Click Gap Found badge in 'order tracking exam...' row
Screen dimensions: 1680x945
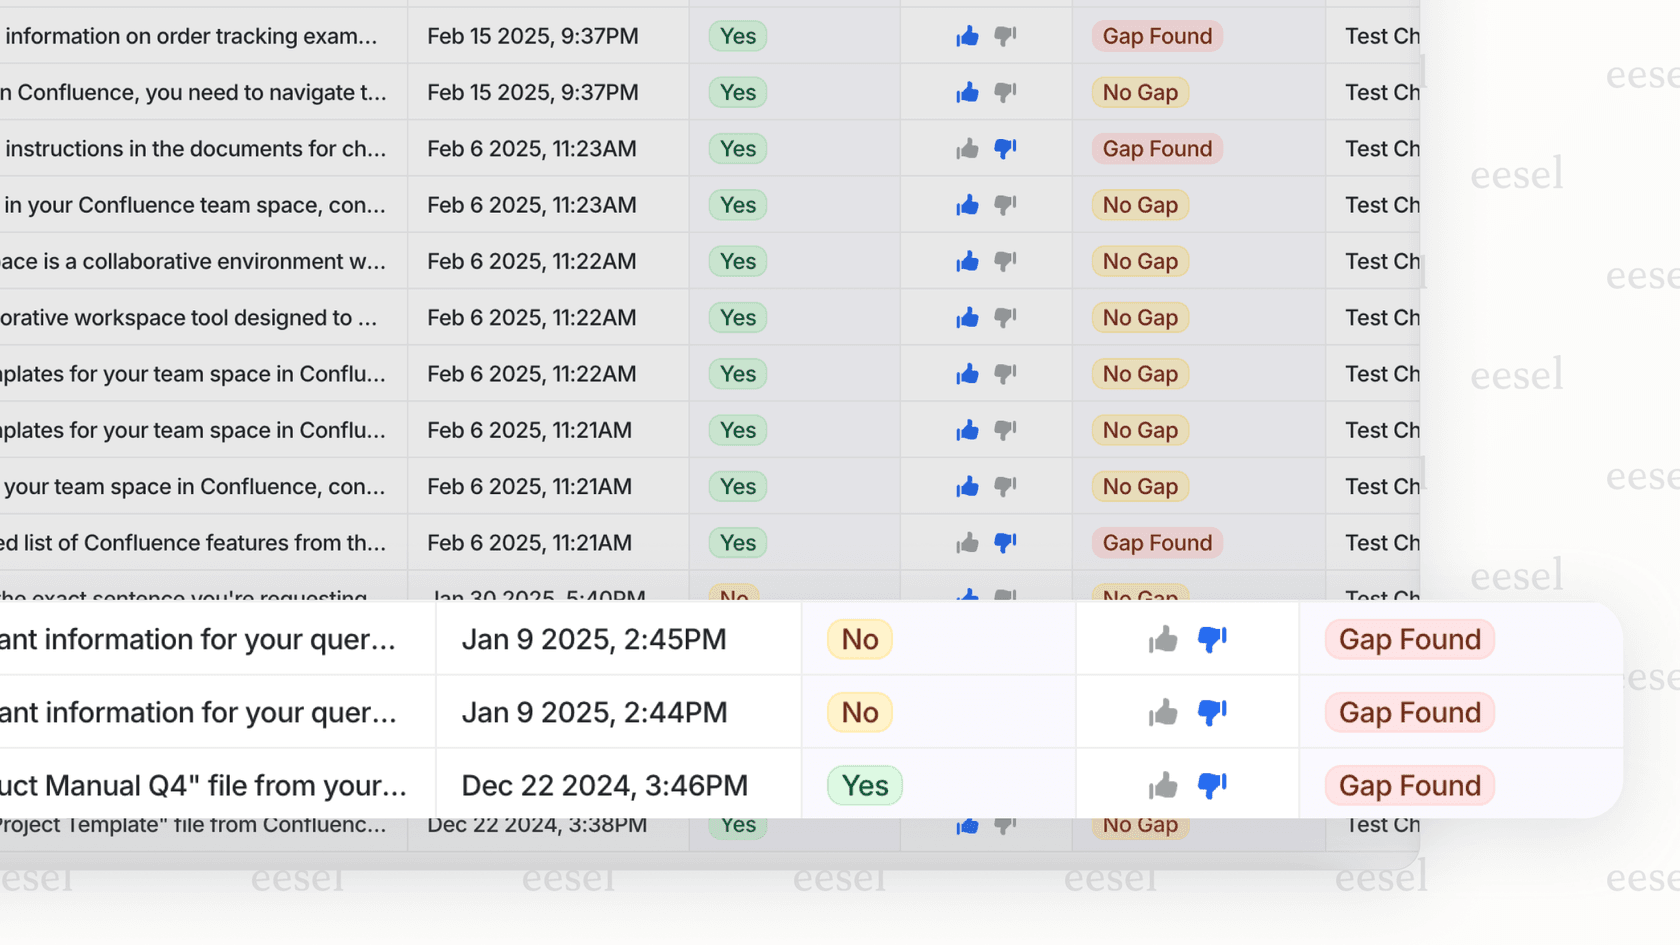pyautogui.click(x=1157, y=36)
